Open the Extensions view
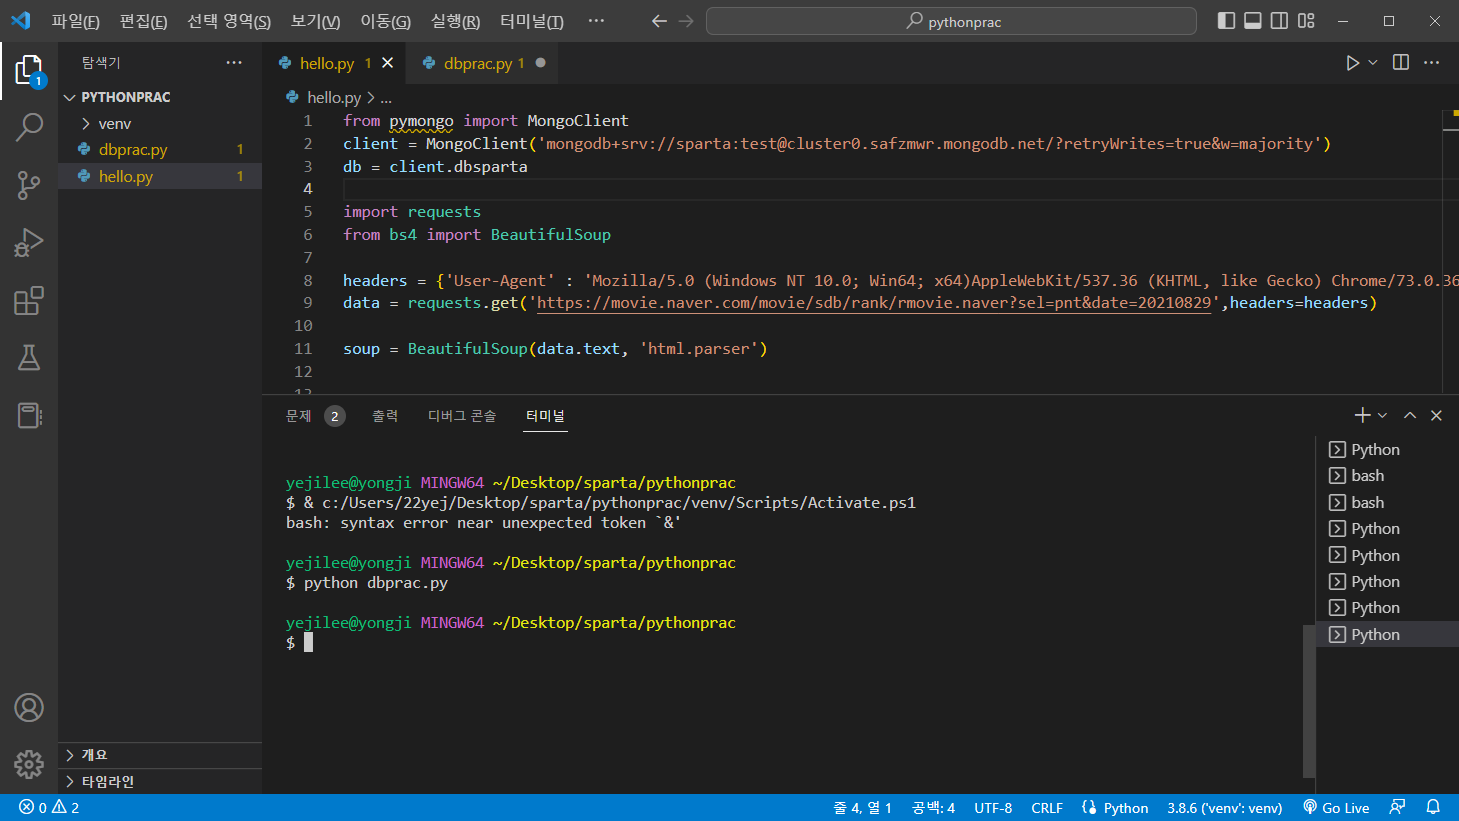1459x821 pixels. point(29,300)
